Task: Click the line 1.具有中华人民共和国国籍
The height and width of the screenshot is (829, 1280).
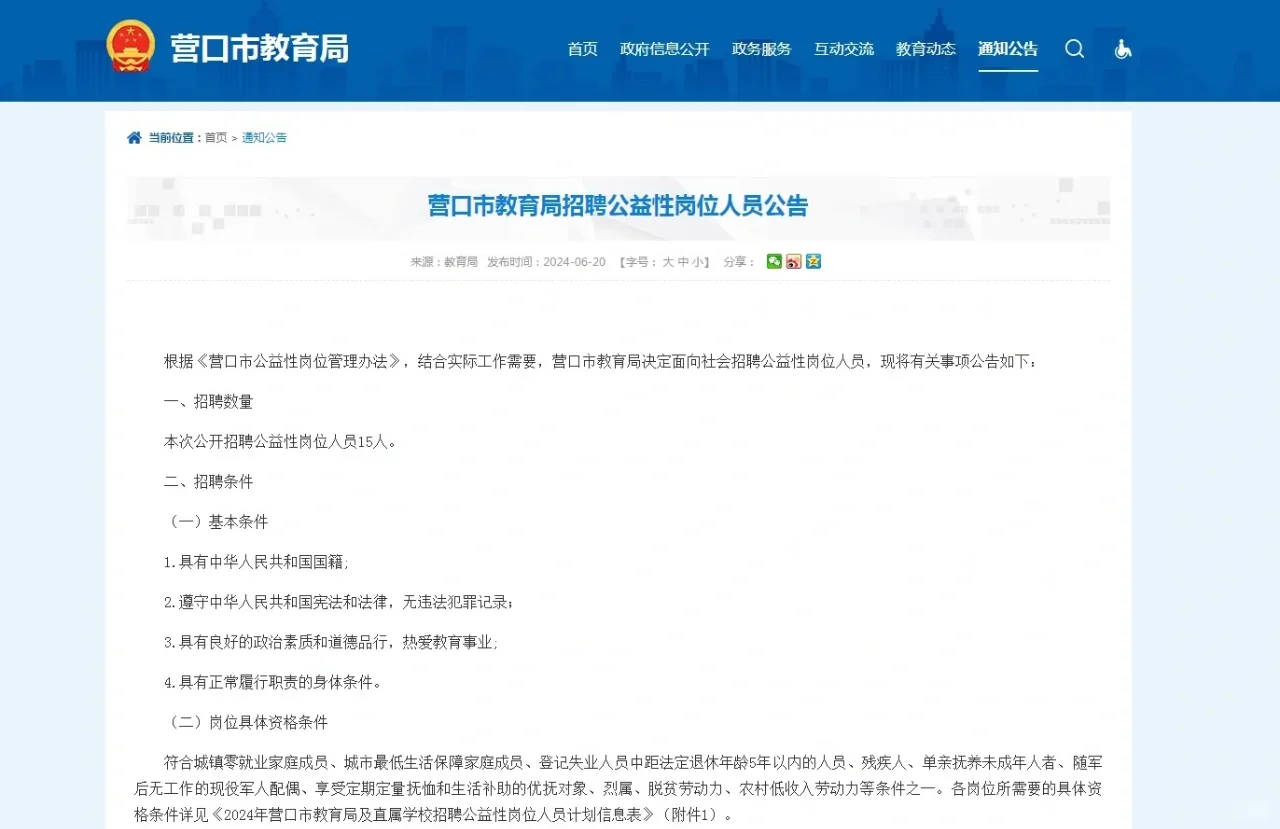Action: tap(256, 562)
